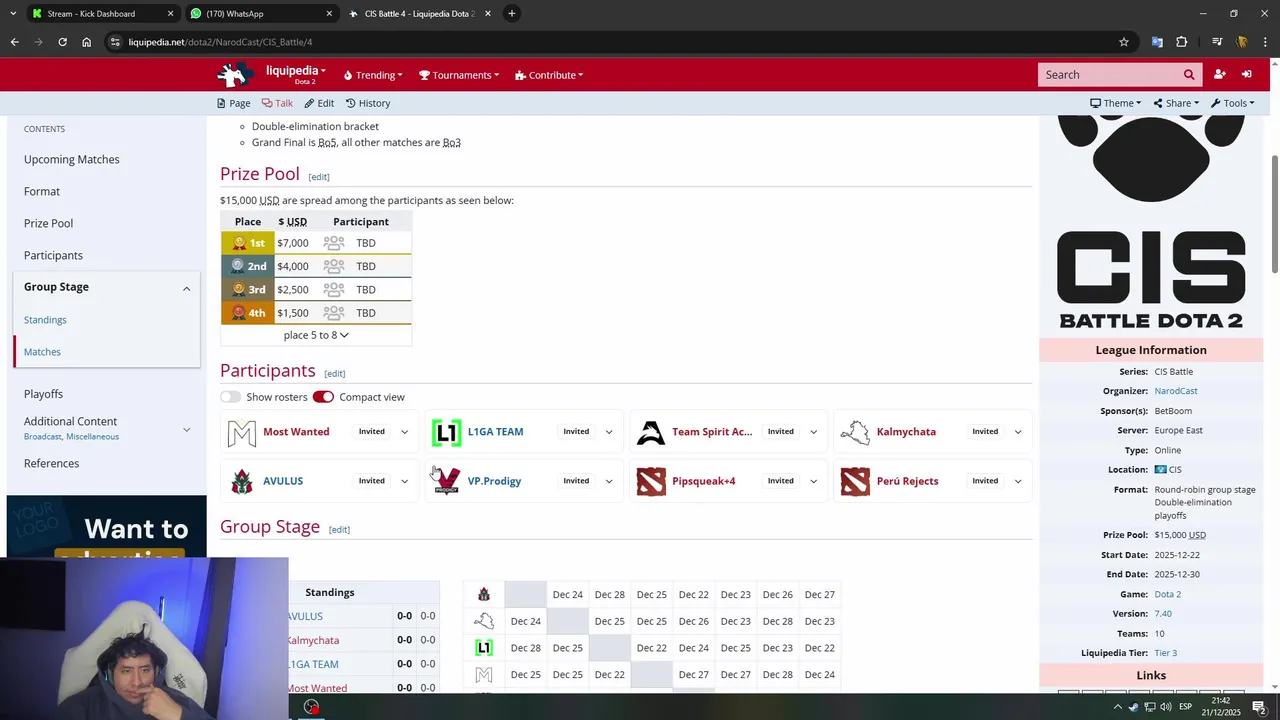1280x720 pixels.
Task: Click the search magnifier icon
Action: tap(1189, 75)
